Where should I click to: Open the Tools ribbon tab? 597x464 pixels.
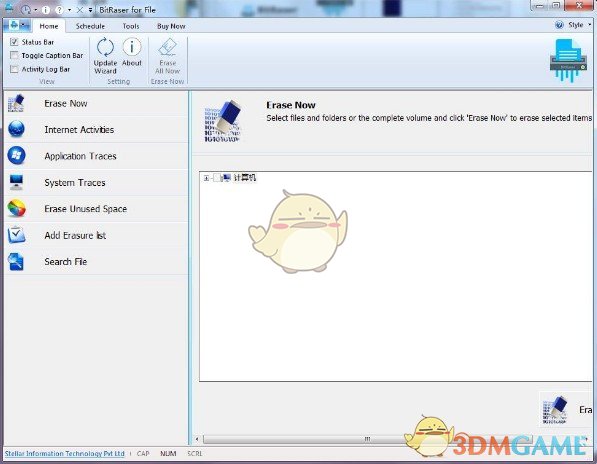[x=131, y=26]
